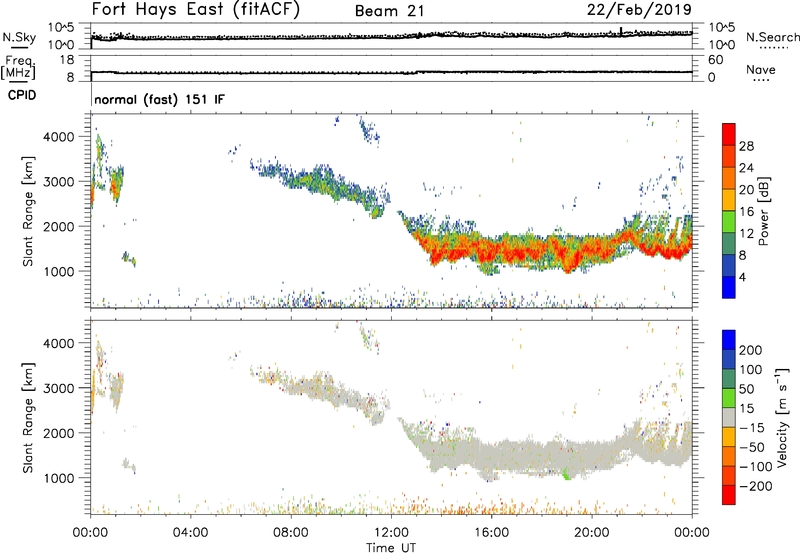
Task: Click the green velocity patch near 19:00 UT
Action: coord(566,474)
